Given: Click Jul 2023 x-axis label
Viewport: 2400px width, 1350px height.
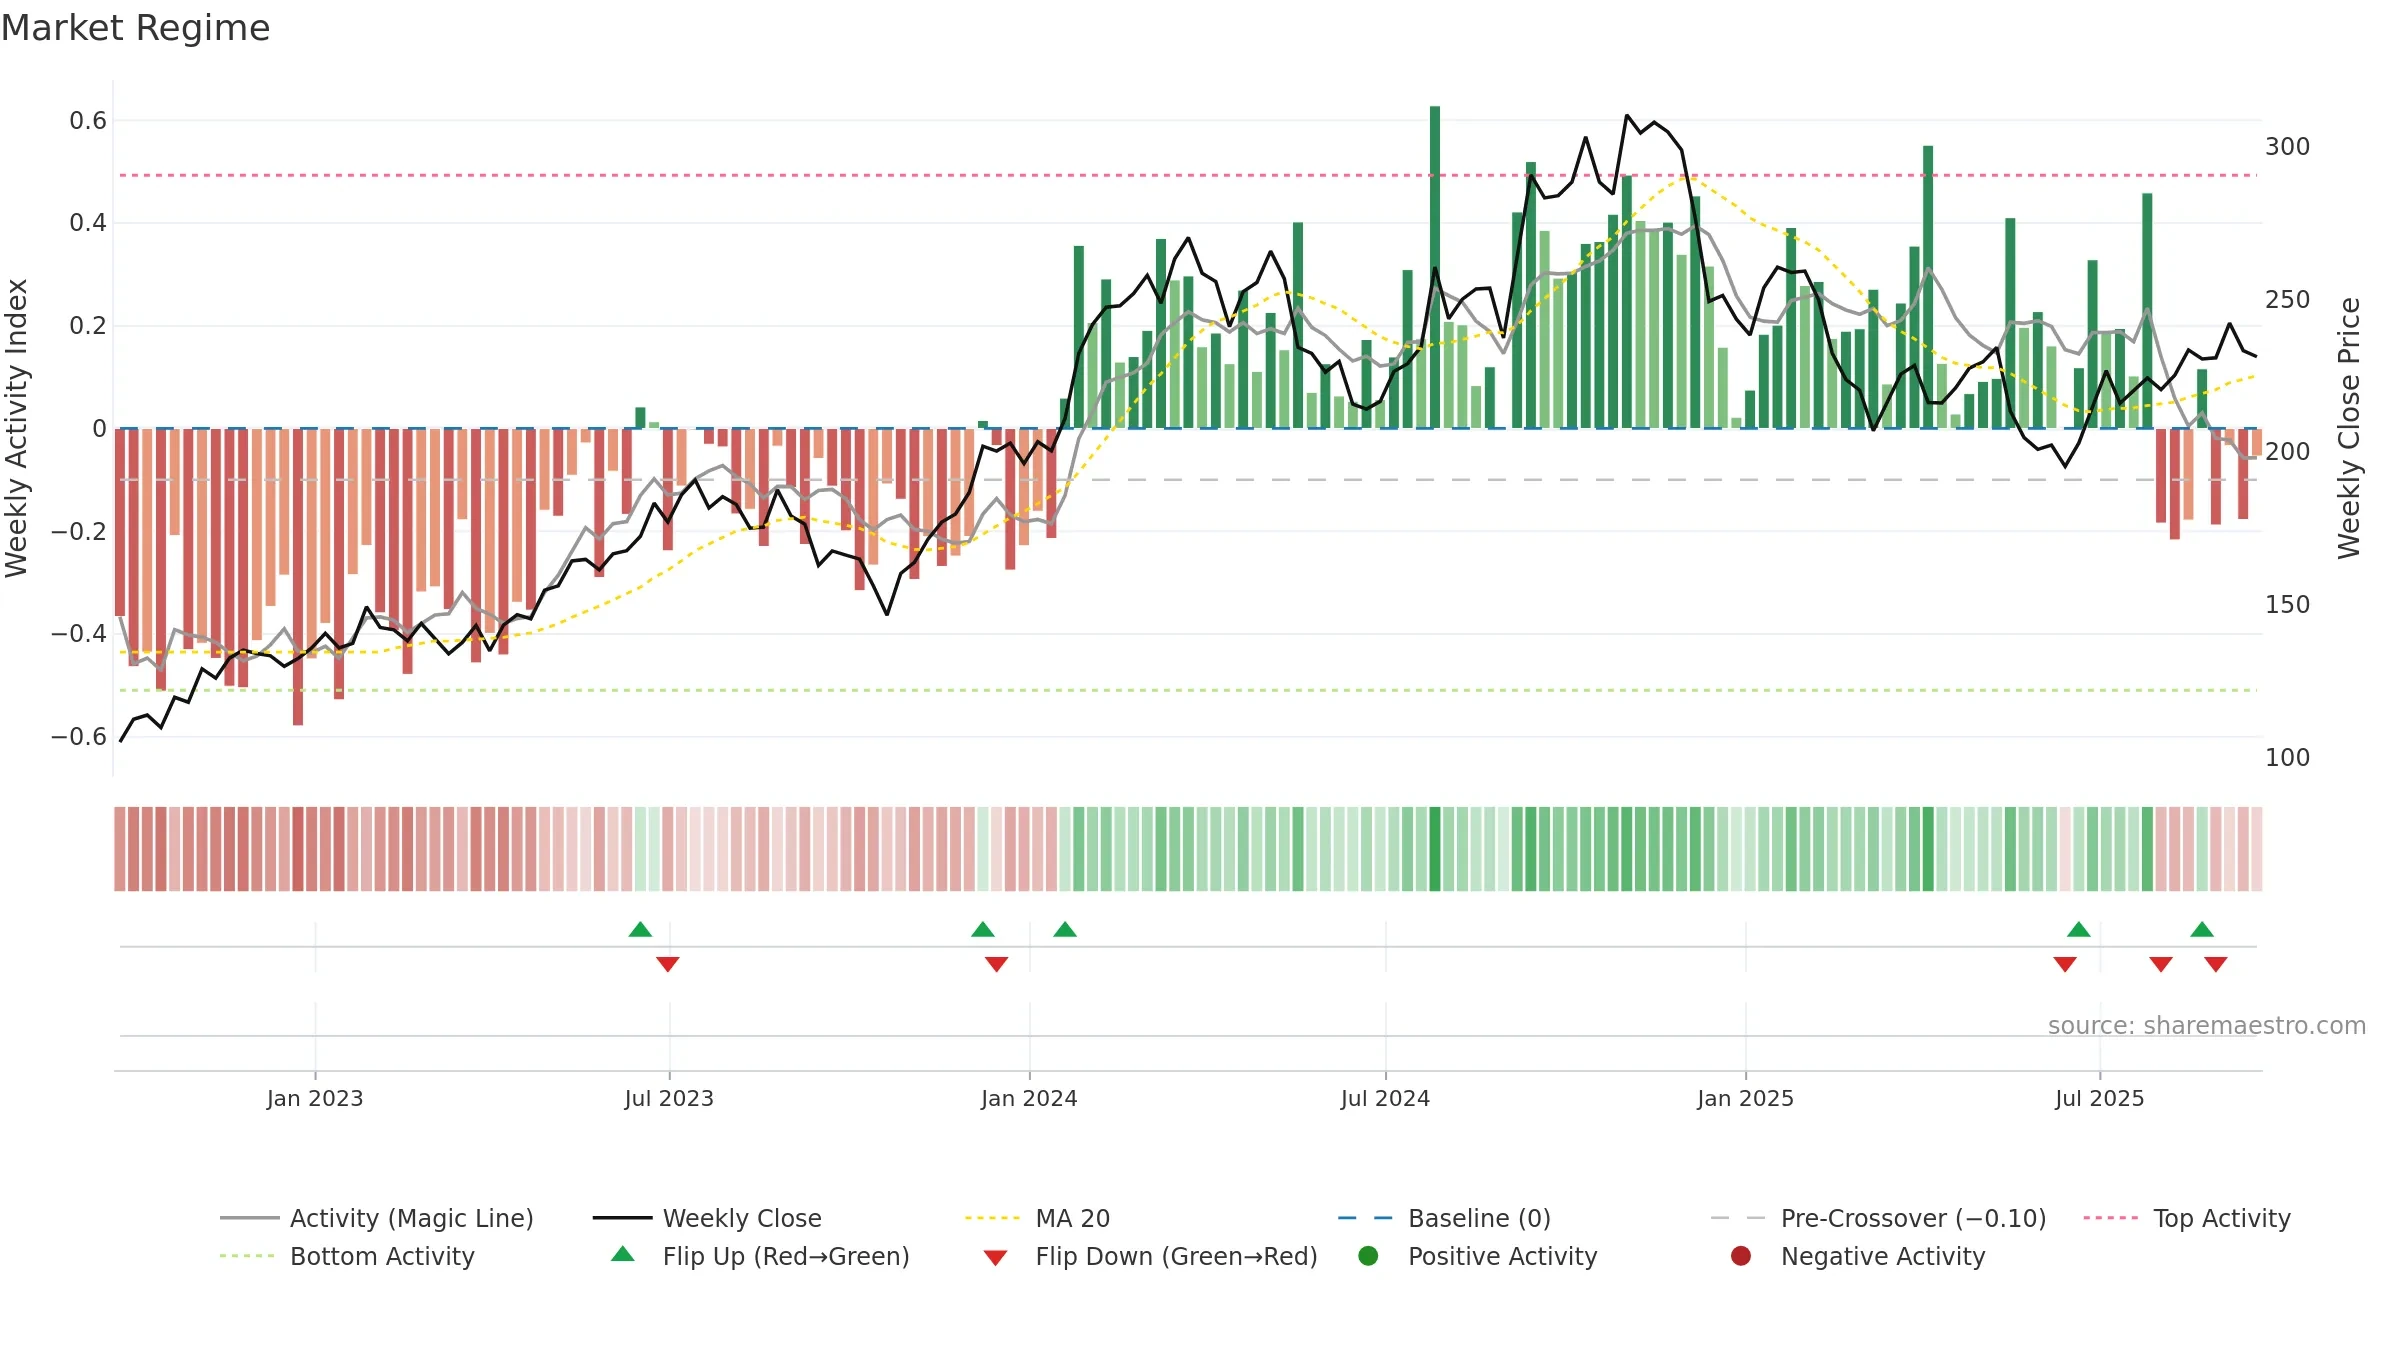Looking at the screenshot, I should [x=669, y=1098].
